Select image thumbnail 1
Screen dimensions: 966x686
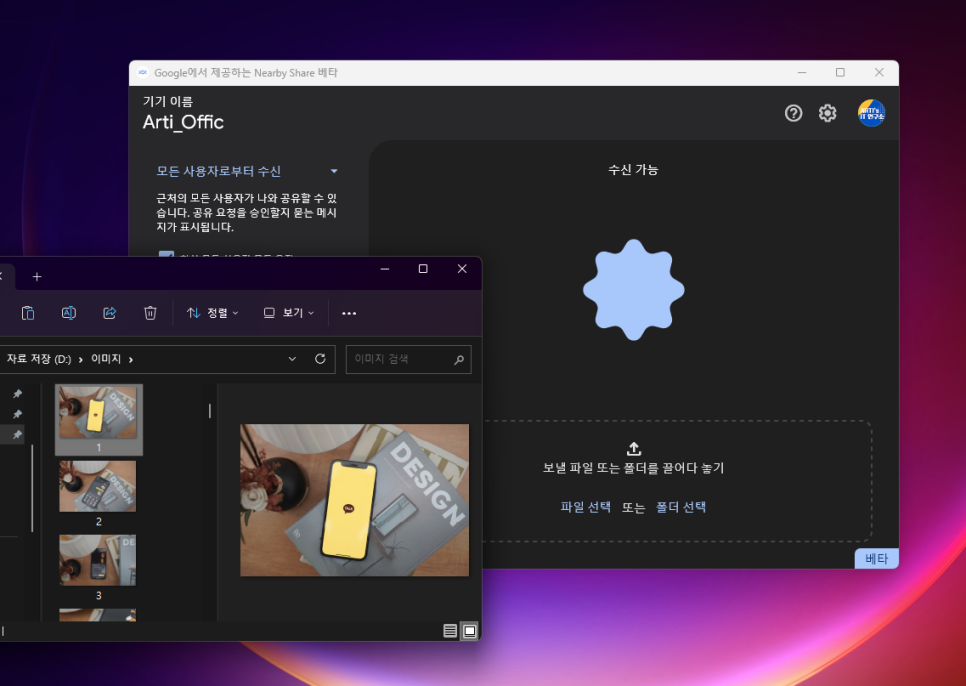tap(99, 419)
